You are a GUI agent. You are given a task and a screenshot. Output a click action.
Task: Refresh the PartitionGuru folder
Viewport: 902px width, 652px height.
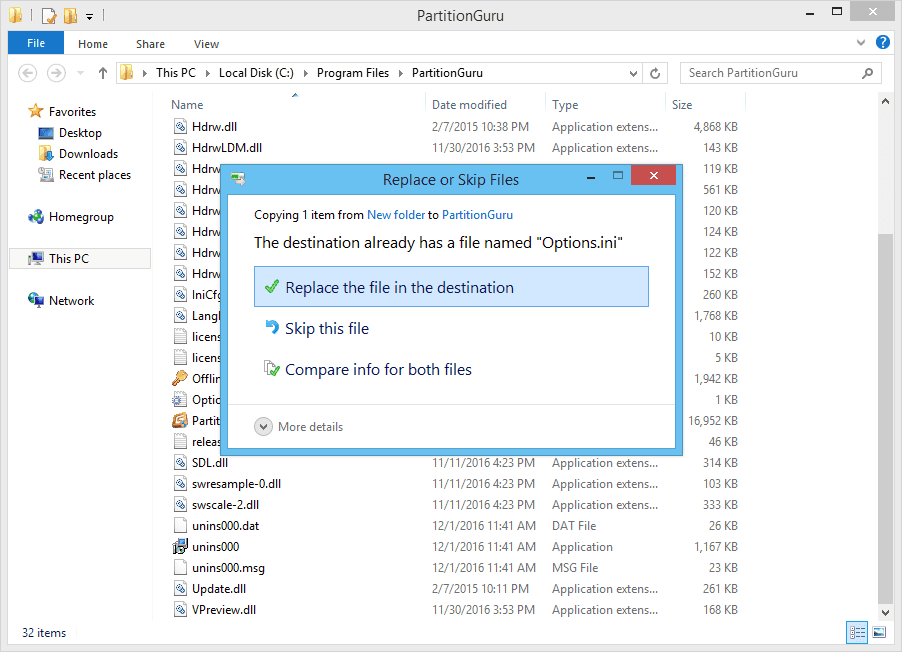pos(655,73)
